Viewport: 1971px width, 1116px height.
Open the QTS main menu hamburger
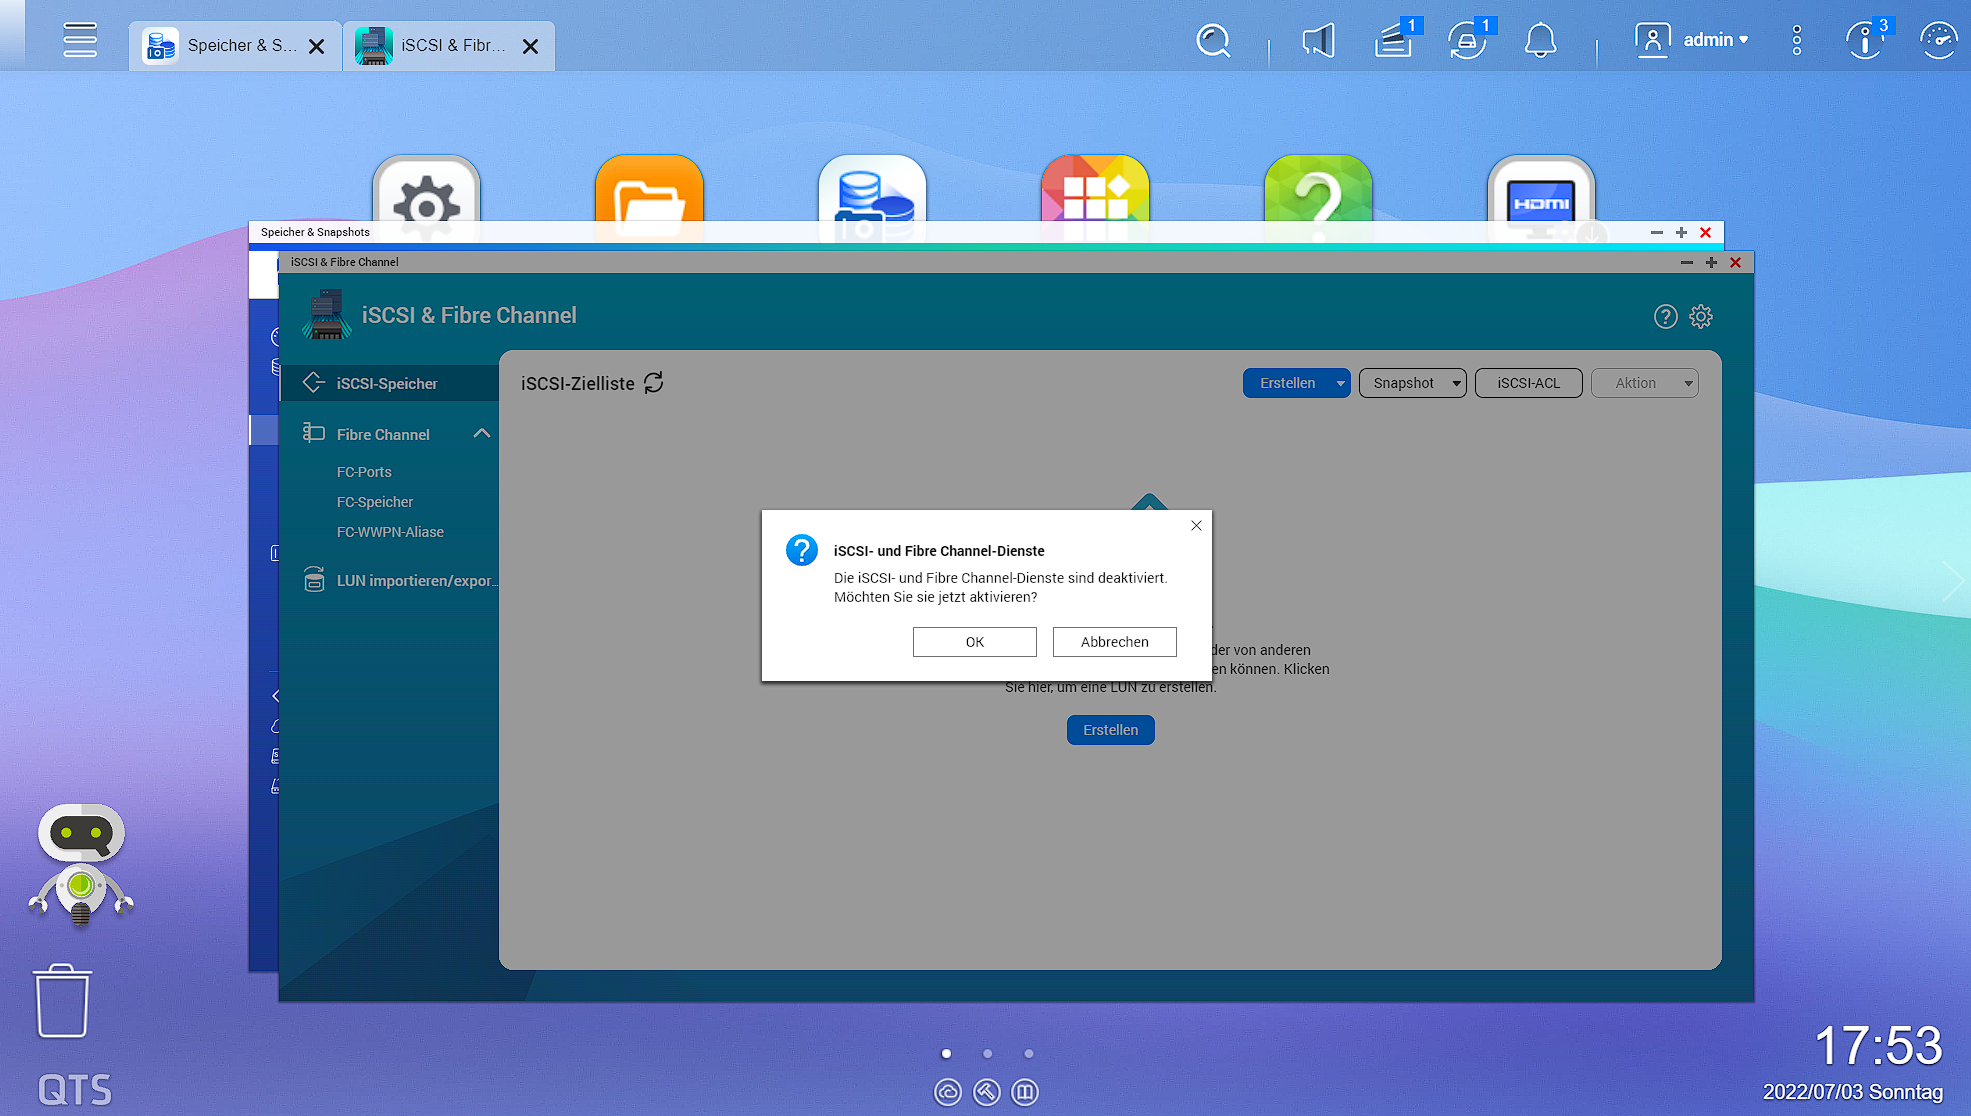click(80, 40)
